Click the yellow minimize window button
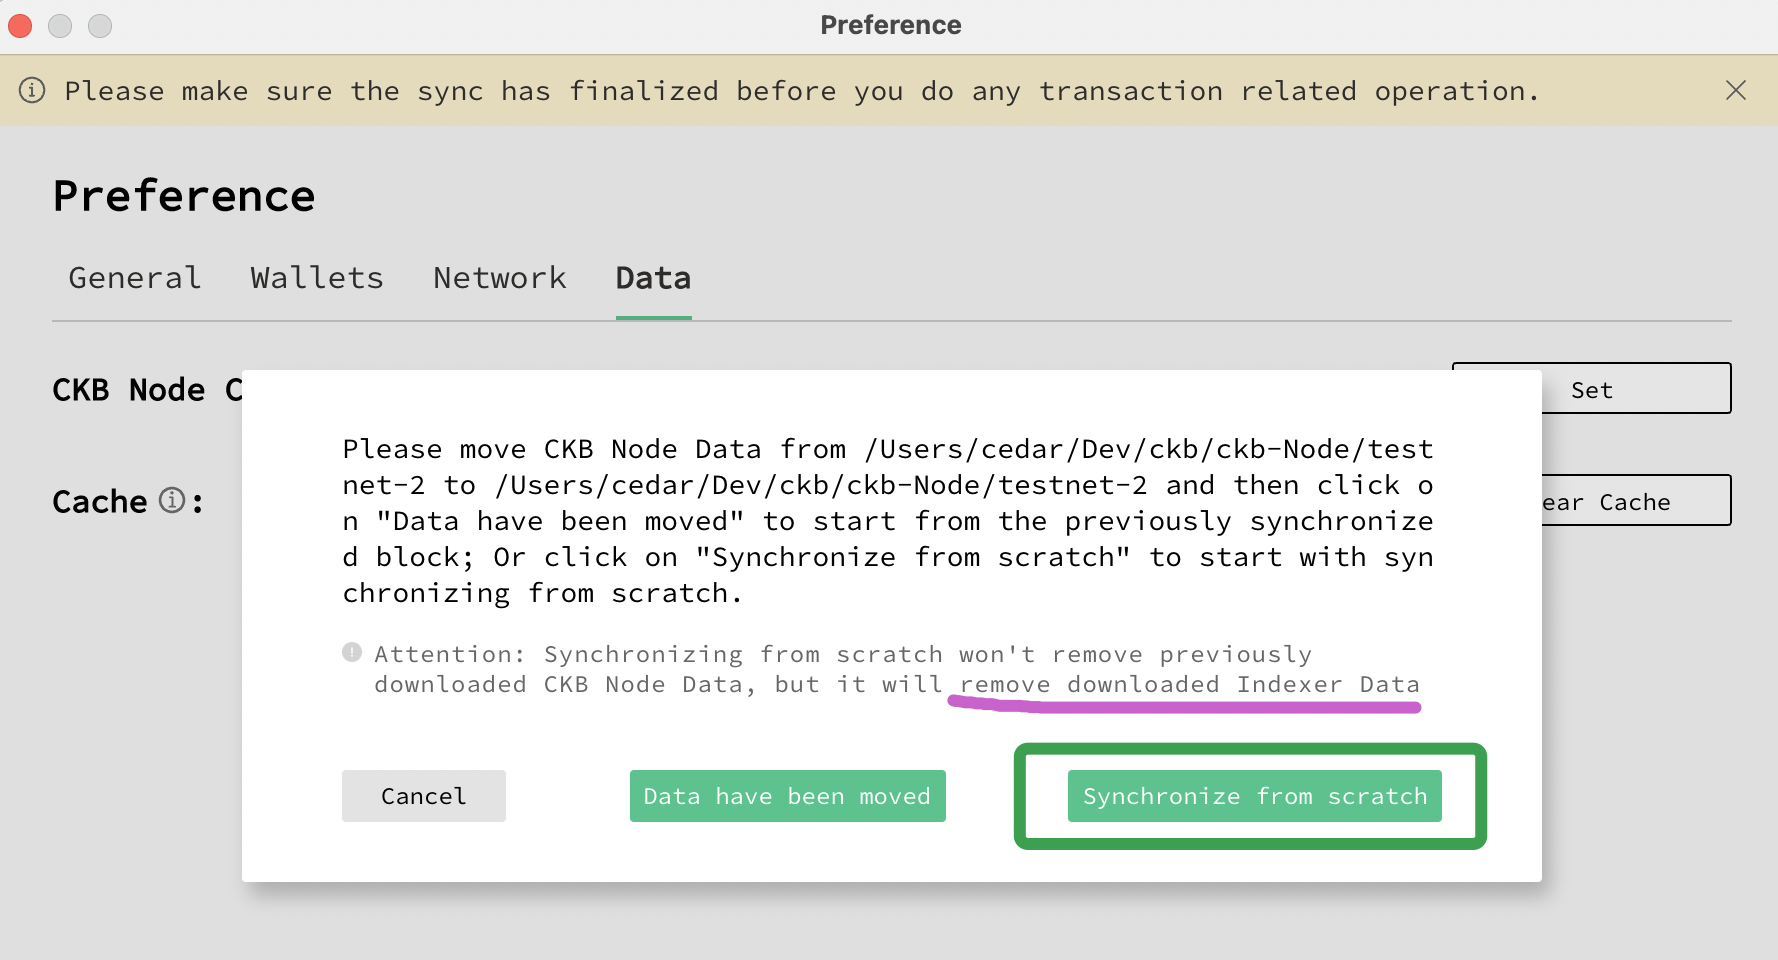1778x960 pixels. click(x=60, y=25)
